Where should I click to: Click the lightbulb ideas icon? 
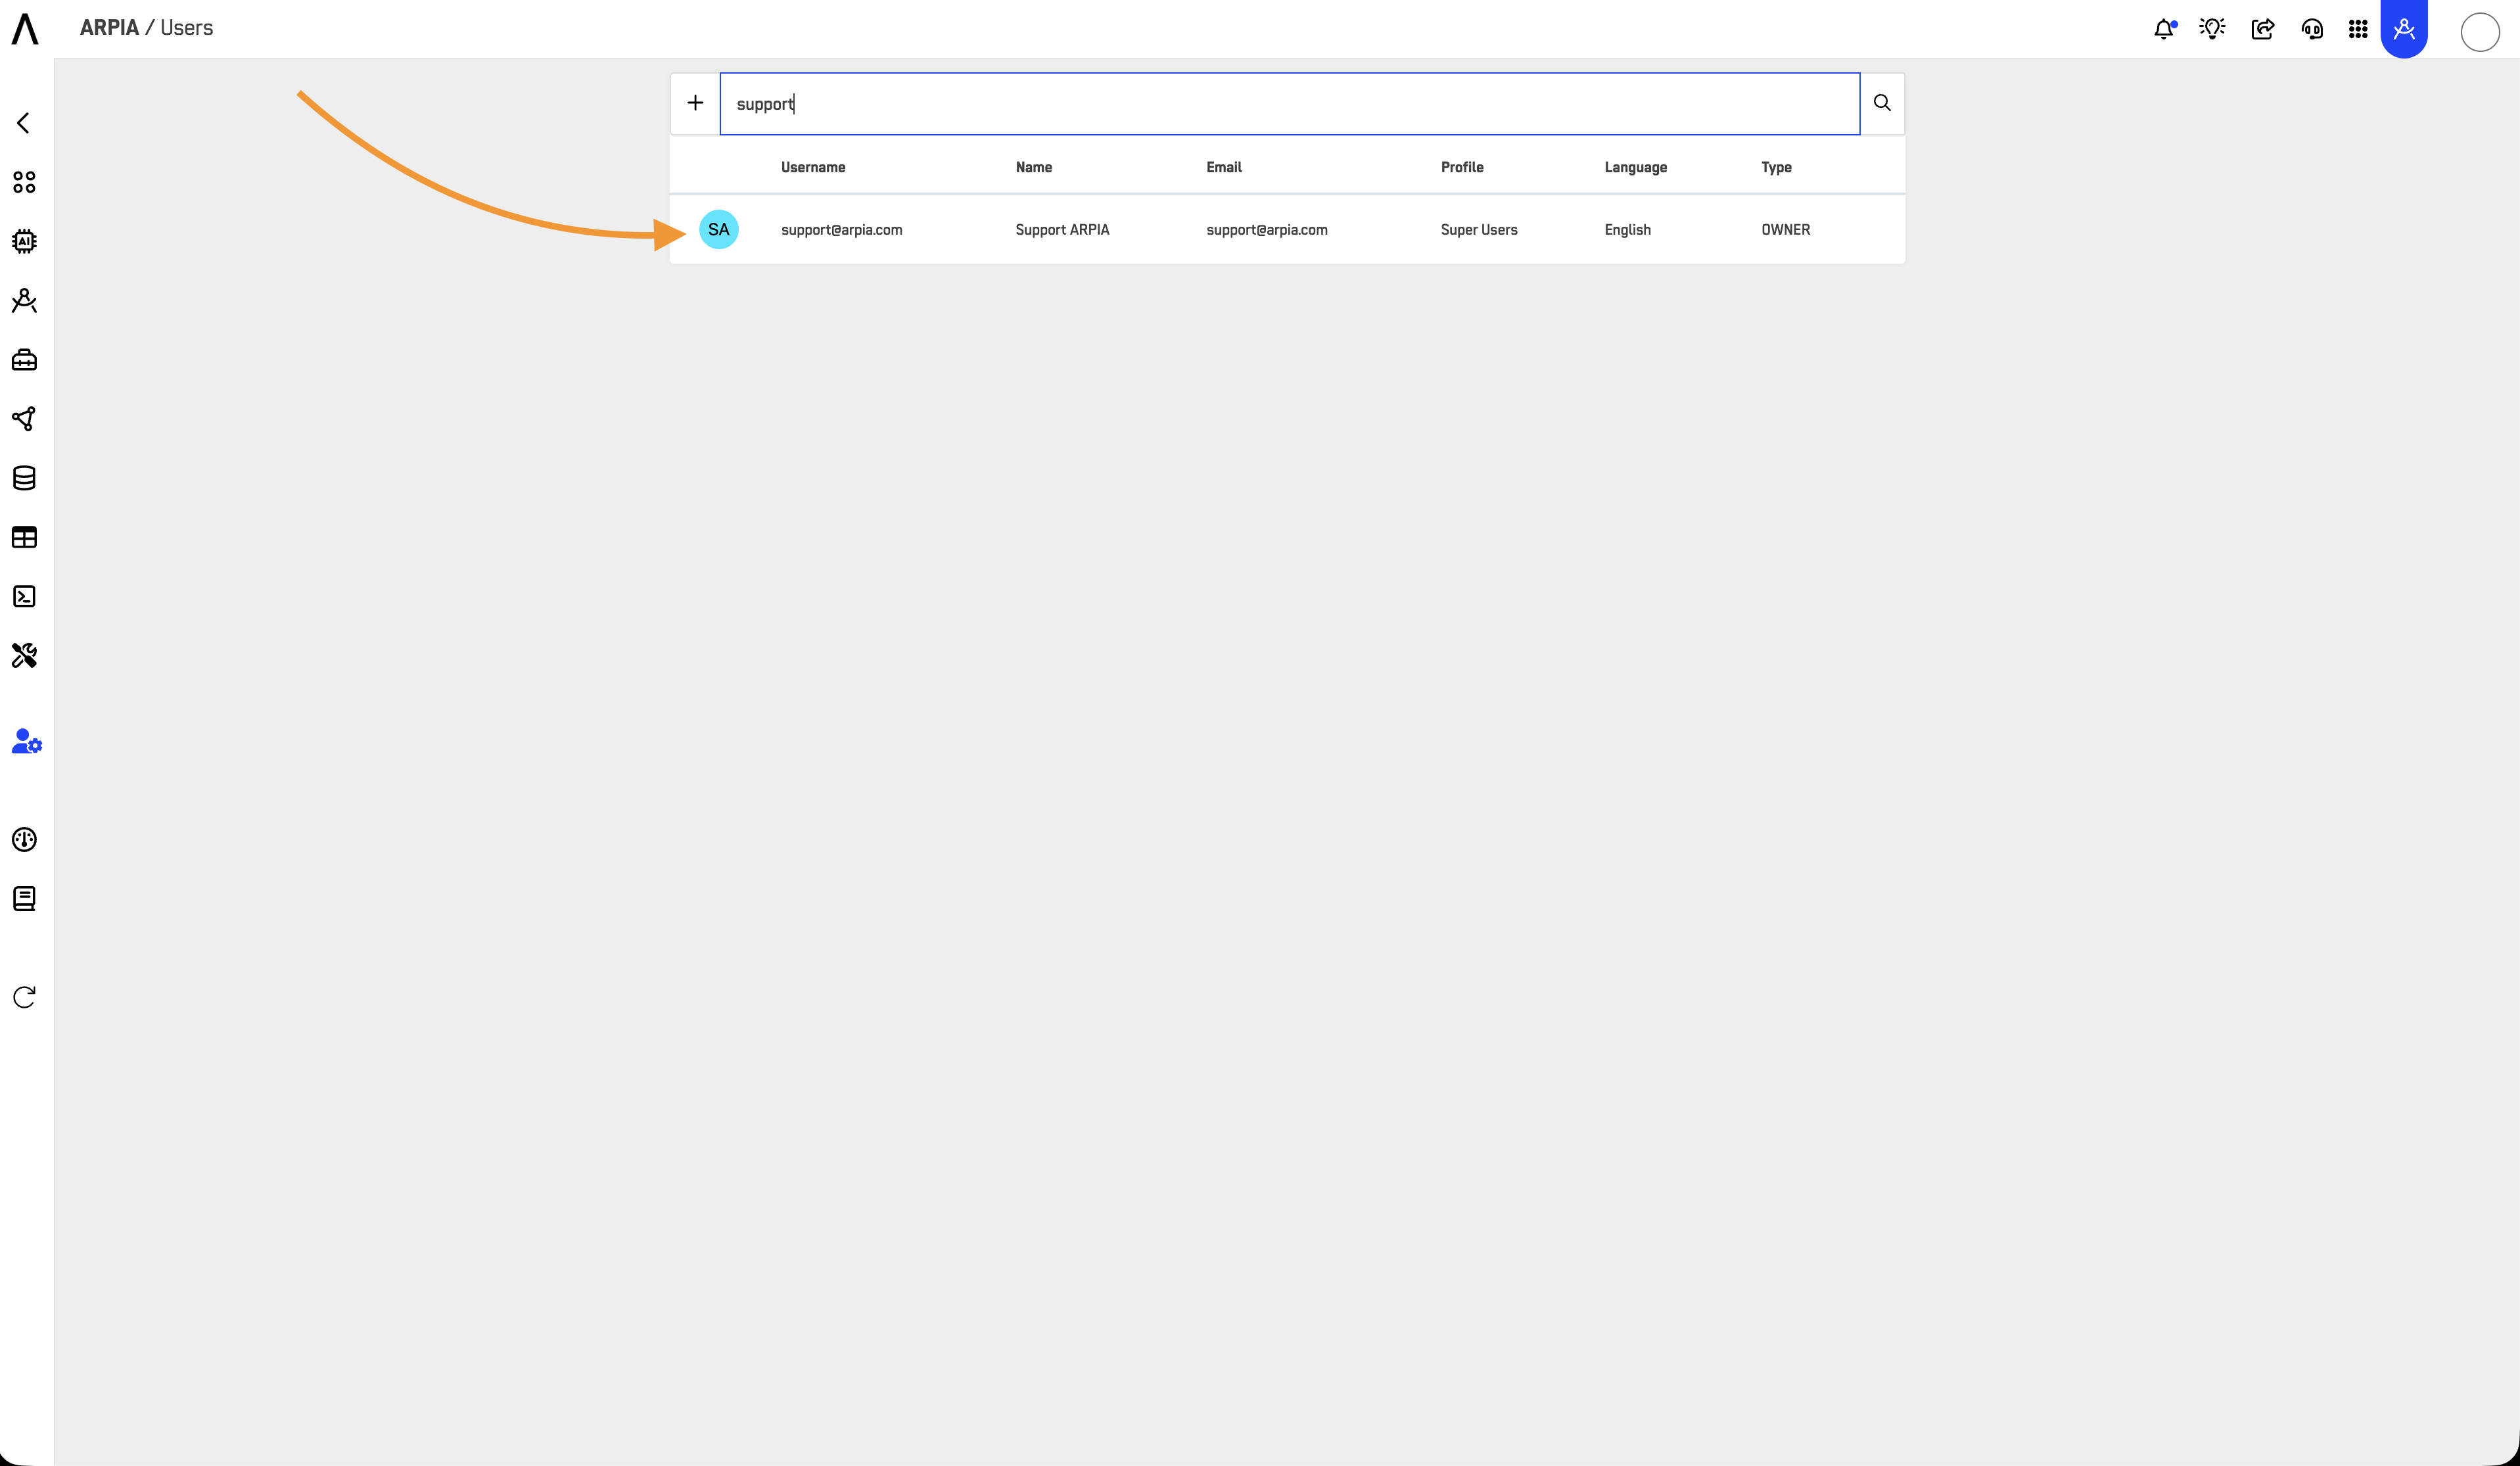pos(2212,29)
